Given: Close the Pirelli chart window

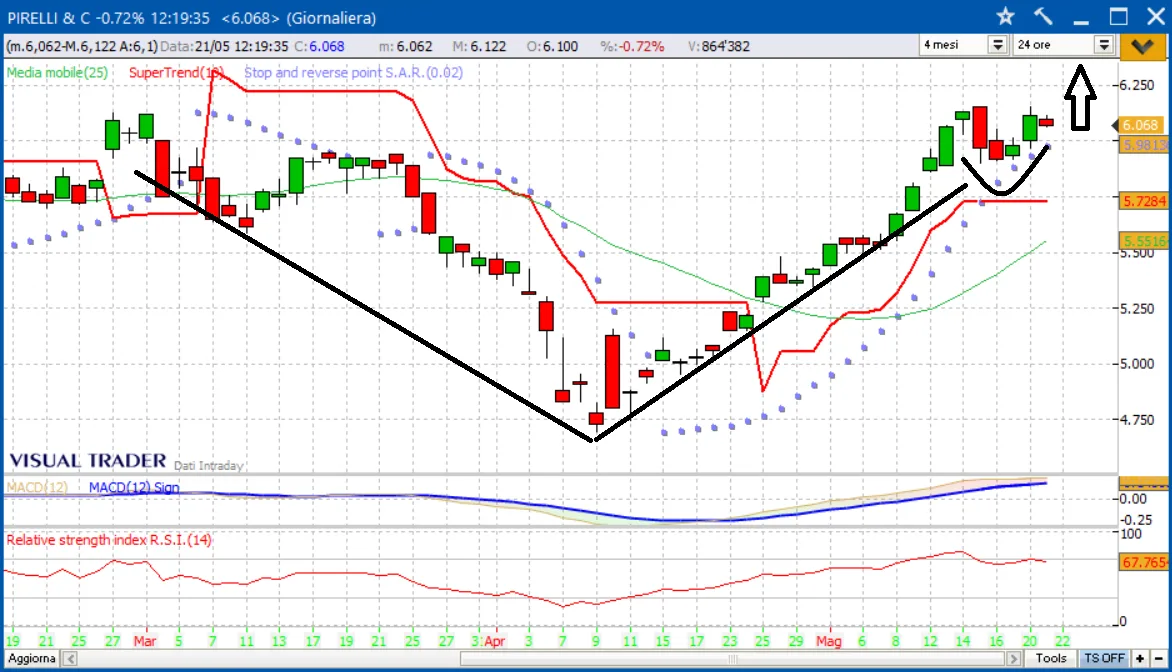Looking at the screenshot, I should [x=1156, y=16].
